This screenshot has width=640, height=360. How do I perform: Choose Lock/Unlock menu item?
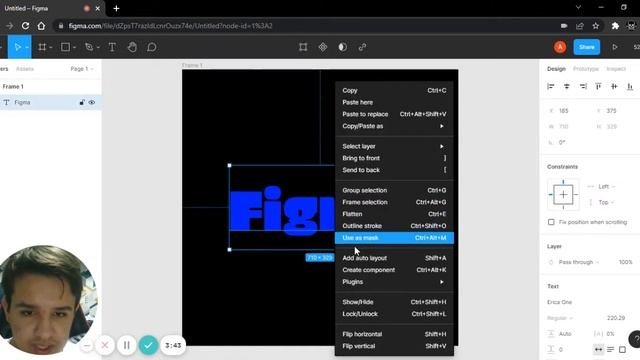coord(394,314)
